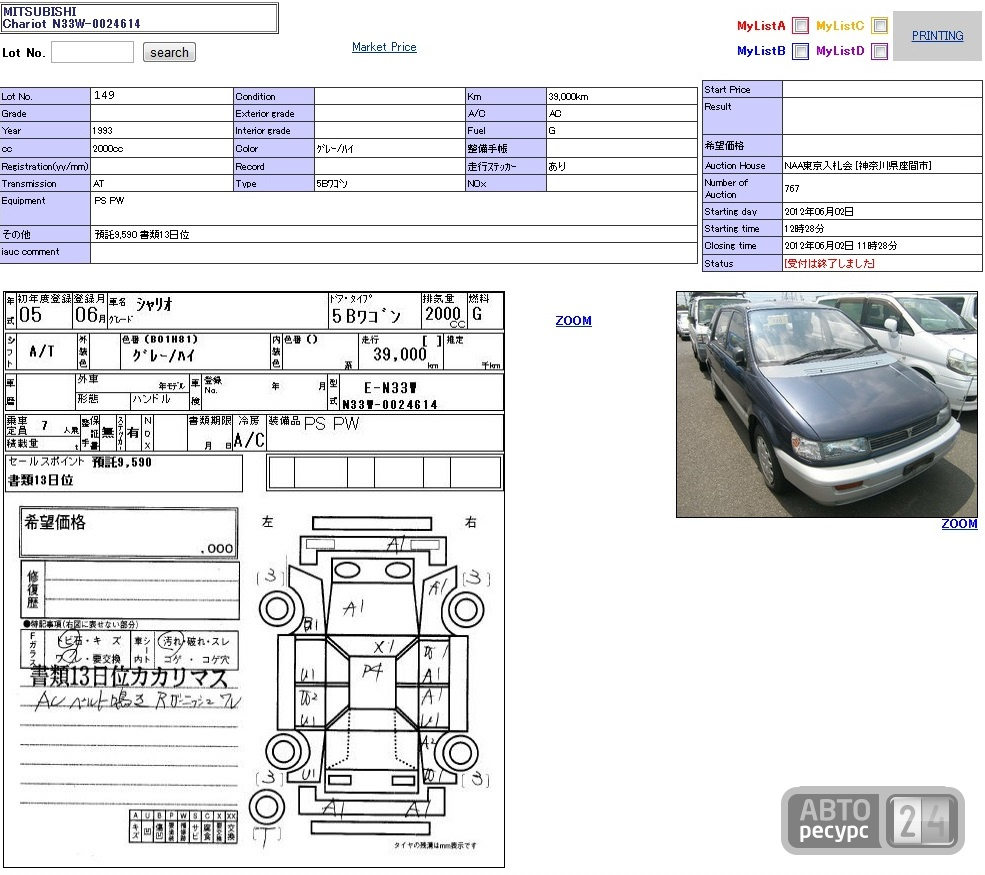
Task: Select the lot number value 149
Action: [x=104, y=95]
